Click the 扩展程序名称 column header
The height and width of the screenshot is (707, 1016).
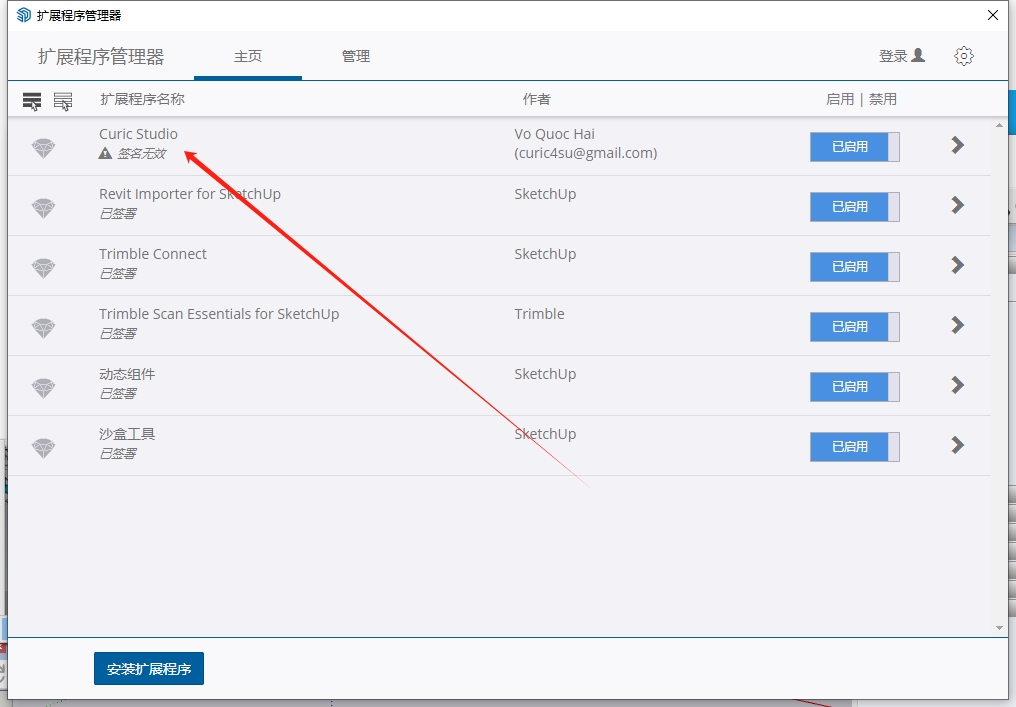(143, 99)
